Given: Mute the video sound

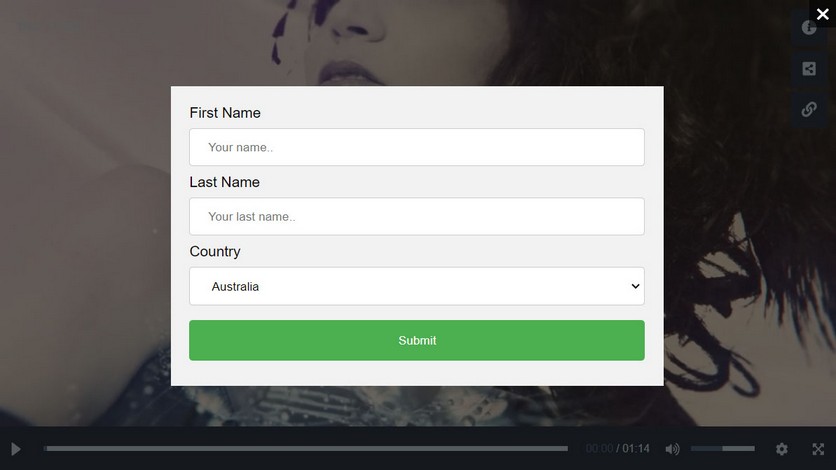Looking at the screenshot, I should 672,449.
